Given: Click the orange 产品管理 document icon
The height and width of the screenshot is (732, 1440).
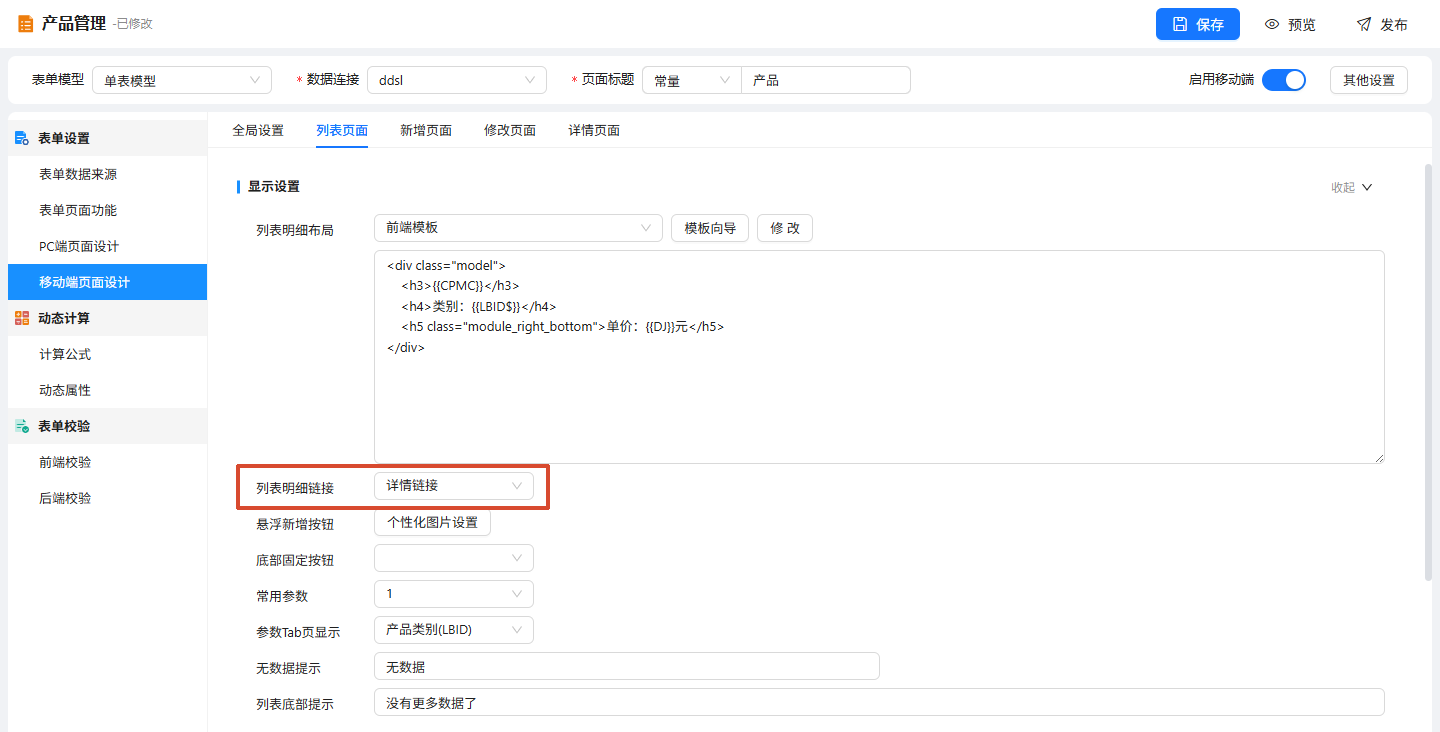Looking at the screenshot, I should tap(25, 24).
